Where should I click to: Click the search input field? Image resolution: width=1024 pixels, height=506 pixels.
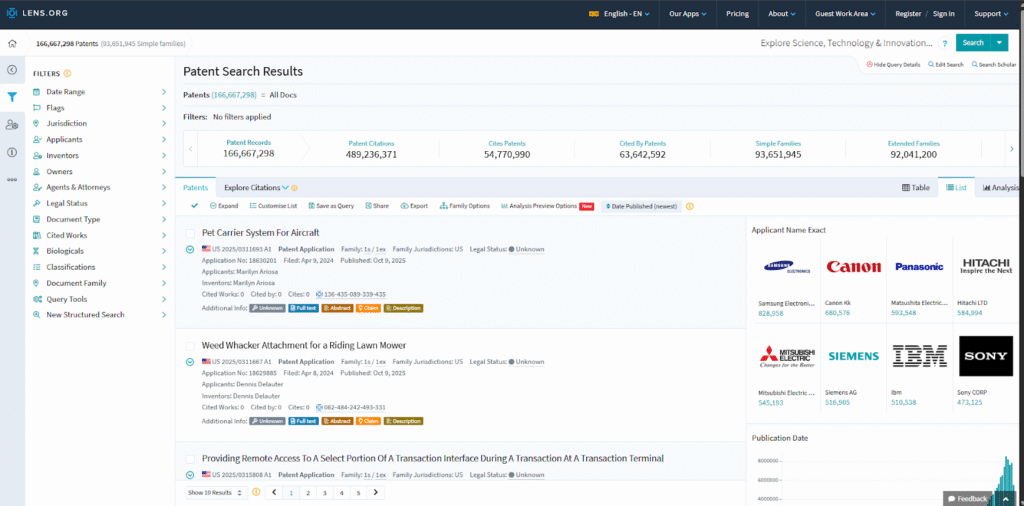[x=845, y=43]
